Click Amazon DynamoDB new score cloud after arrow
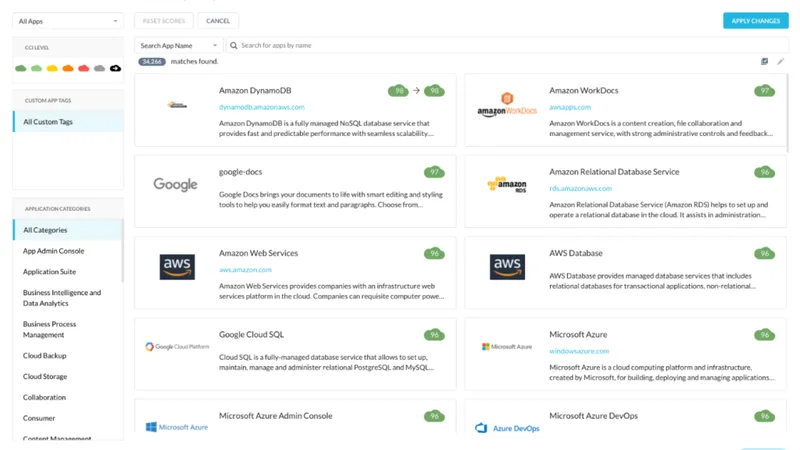800x450 pixels. tap(434, 91)
